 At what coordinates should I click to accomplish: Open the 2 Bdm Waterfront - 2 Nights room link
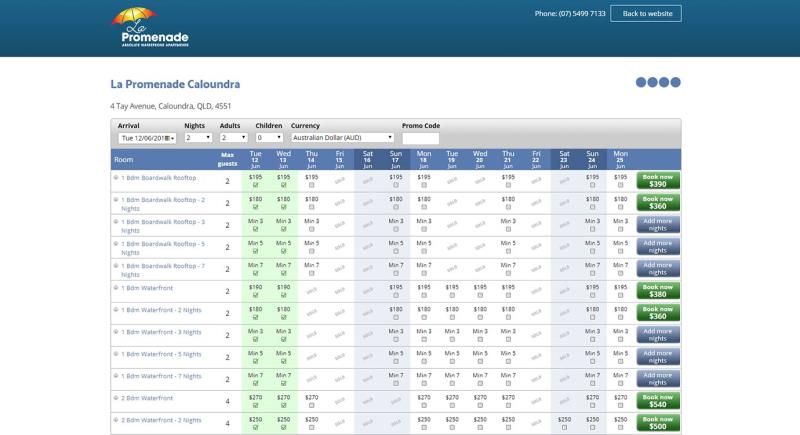[161, 420]
